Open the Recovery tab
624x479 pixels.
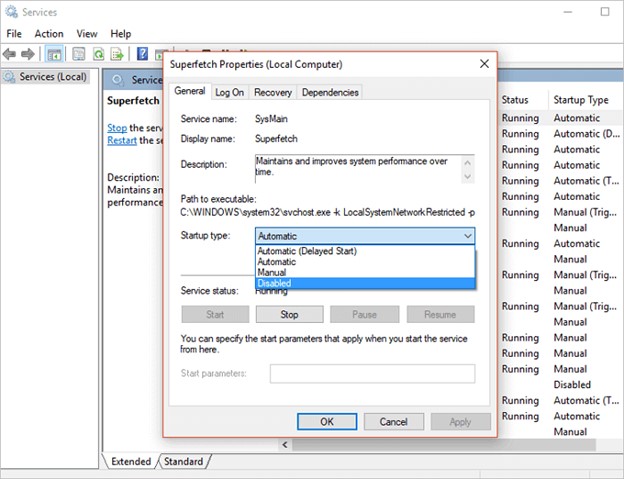(272, 92)
